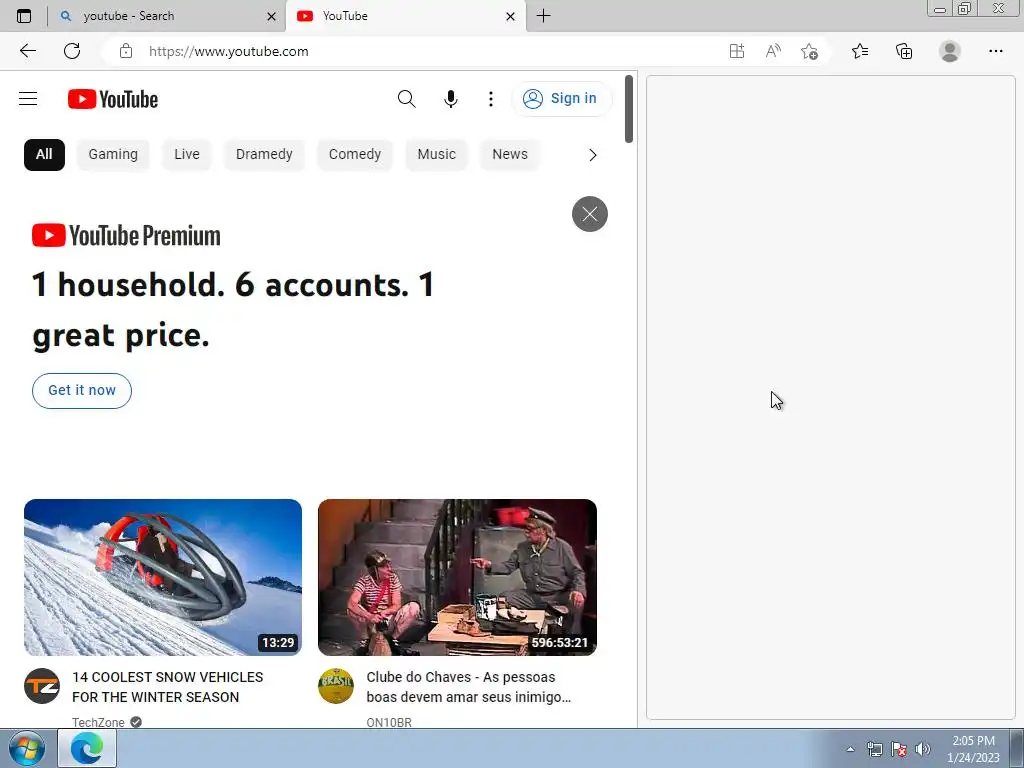Screen dimensions: 1024x768
Task: Open the volume speaker tray icon
Action: pyautogui.click(x=923, y=749)
